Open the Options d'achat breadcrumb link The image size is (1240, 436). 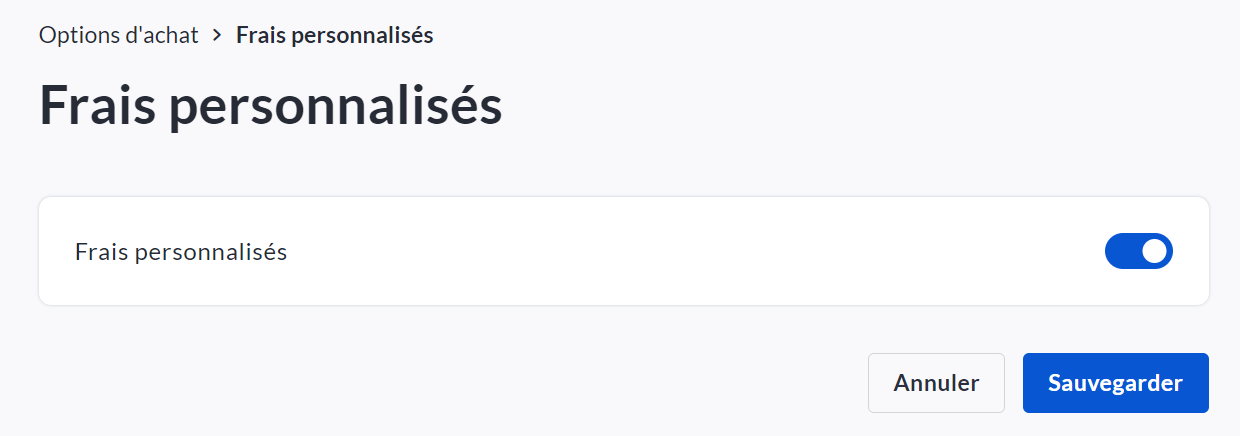click(x=119, y=35)
